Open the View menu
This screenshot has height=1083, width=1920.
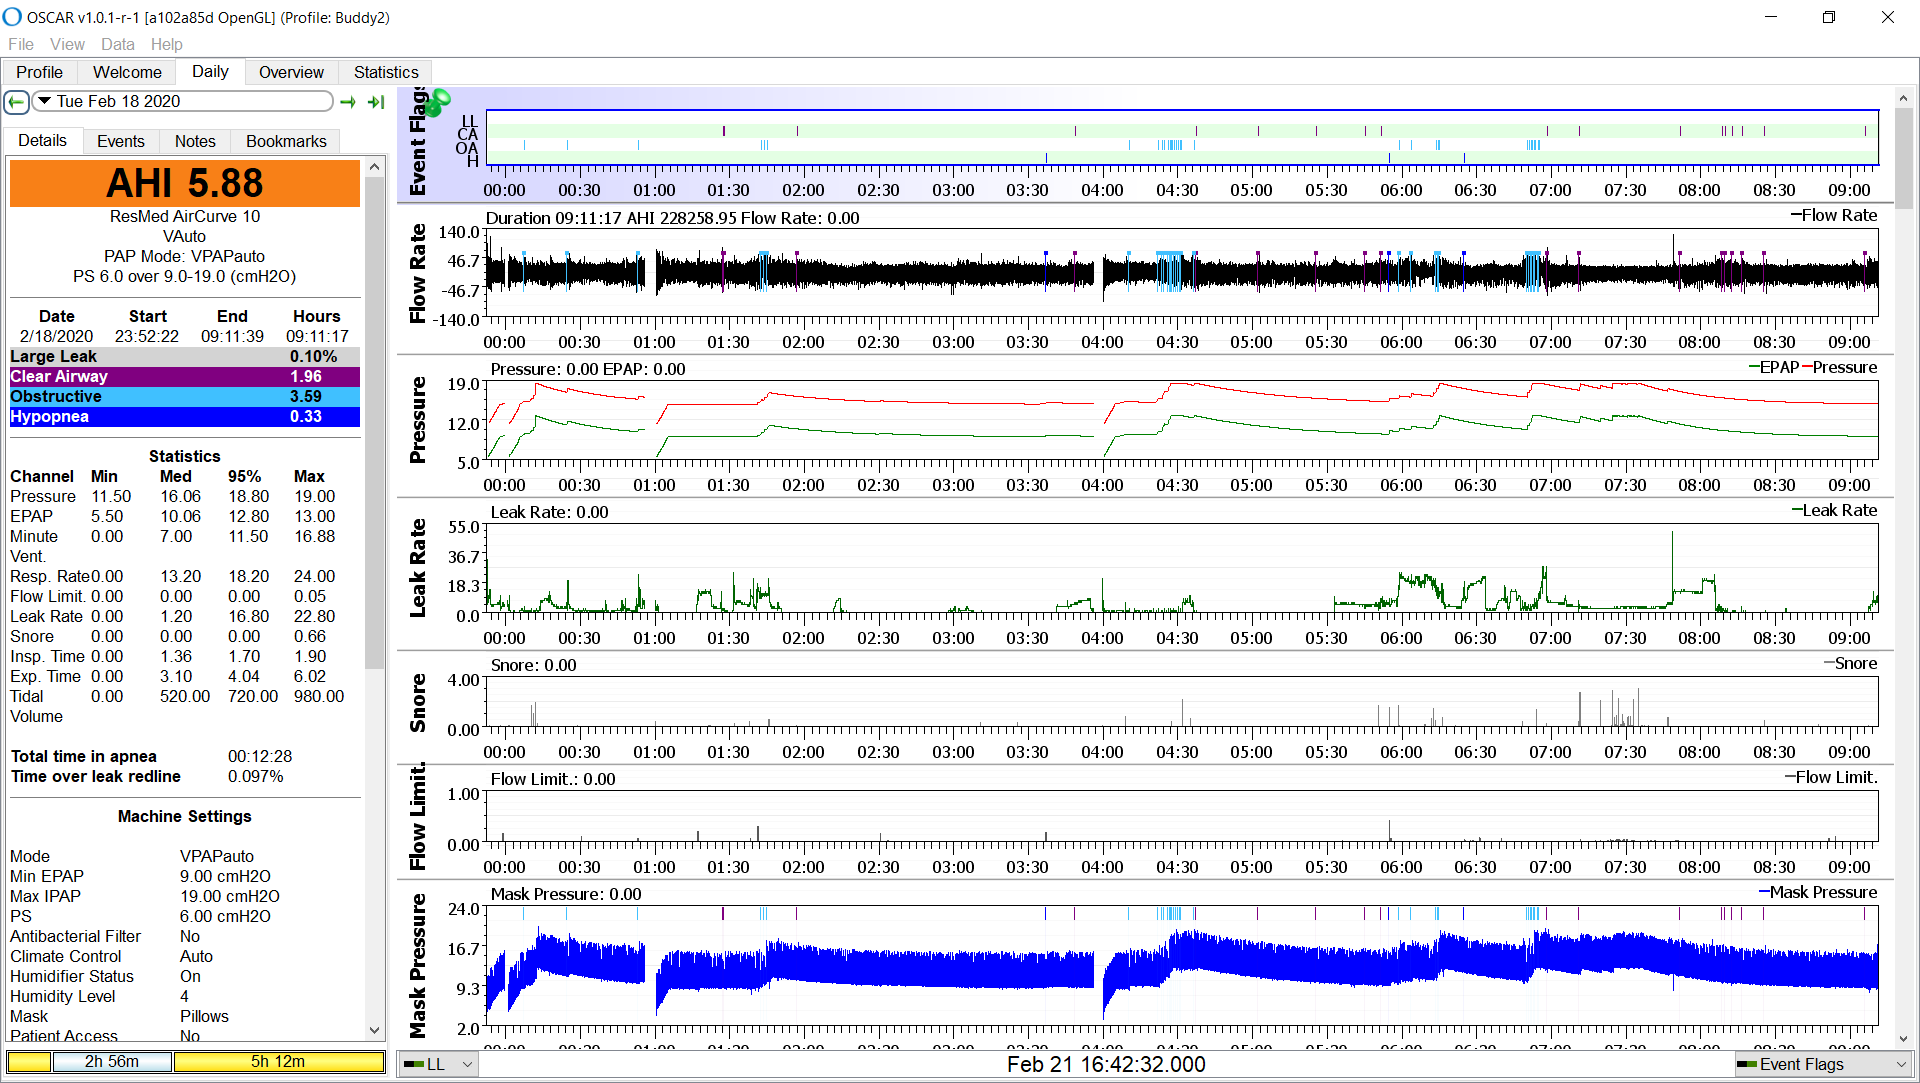pyautogui.click(x=67, y=44)
